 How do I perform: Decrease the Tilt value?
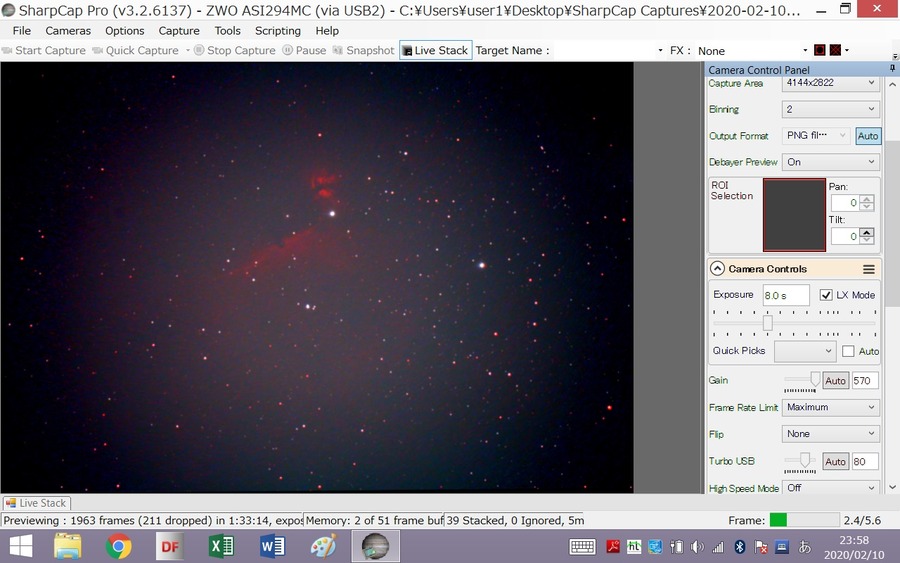click(867, 240)
